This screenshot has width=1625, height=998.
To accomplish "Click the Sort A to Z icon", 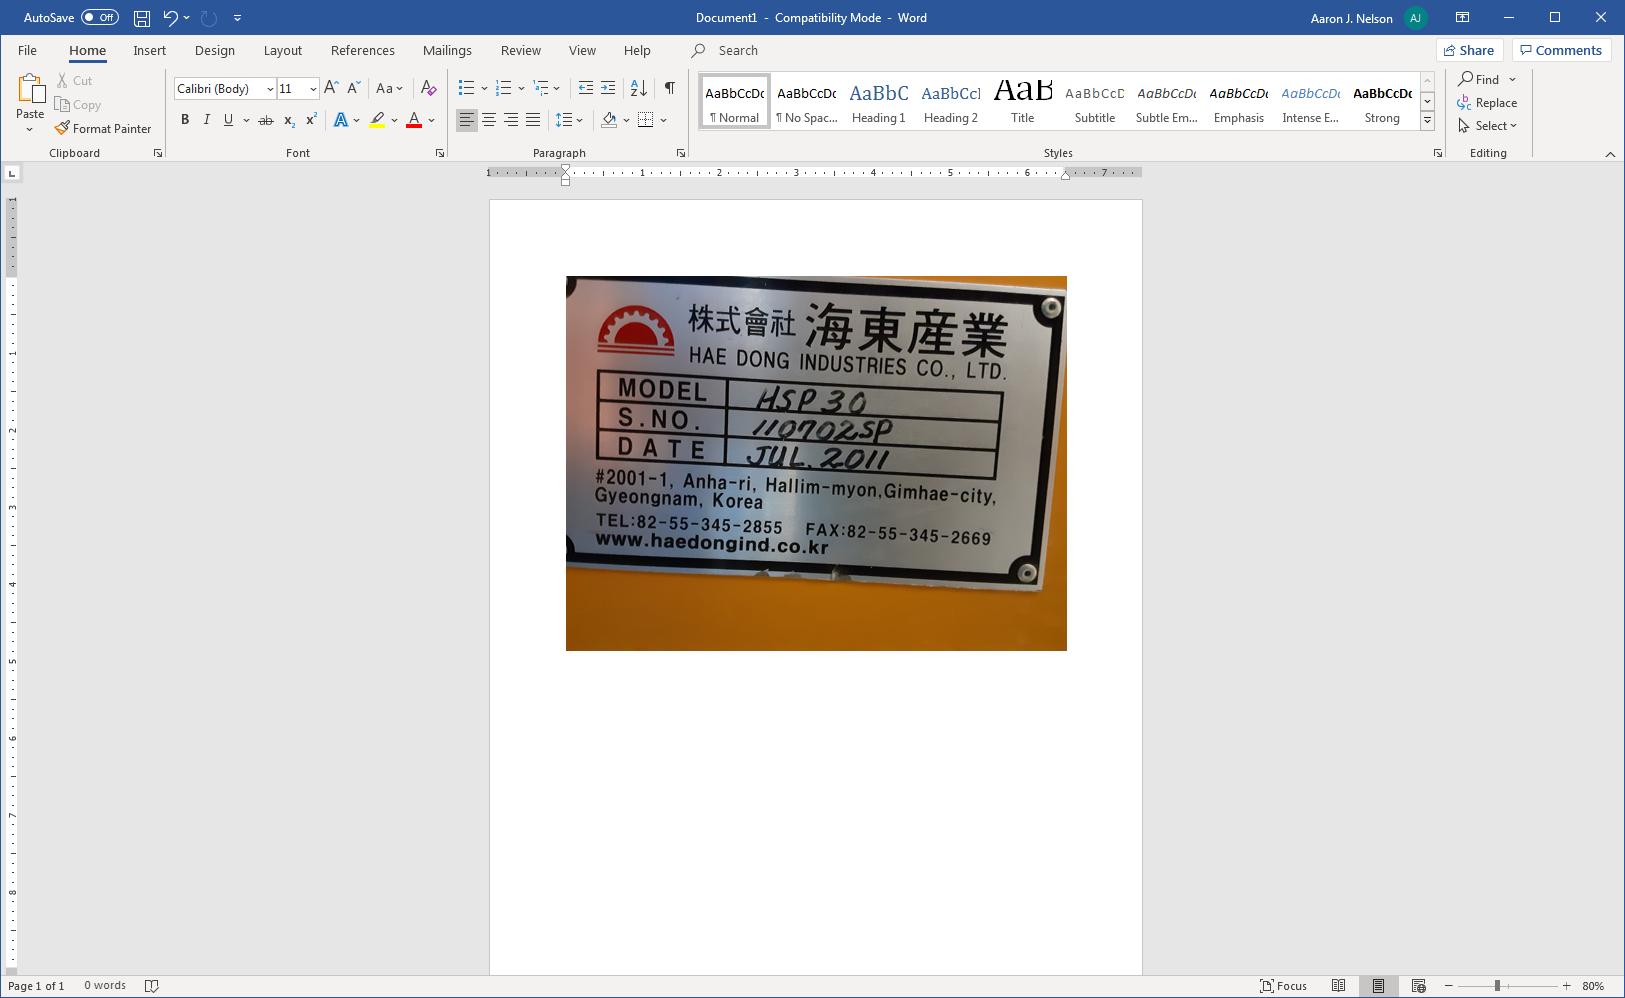I will click(638, 89).
